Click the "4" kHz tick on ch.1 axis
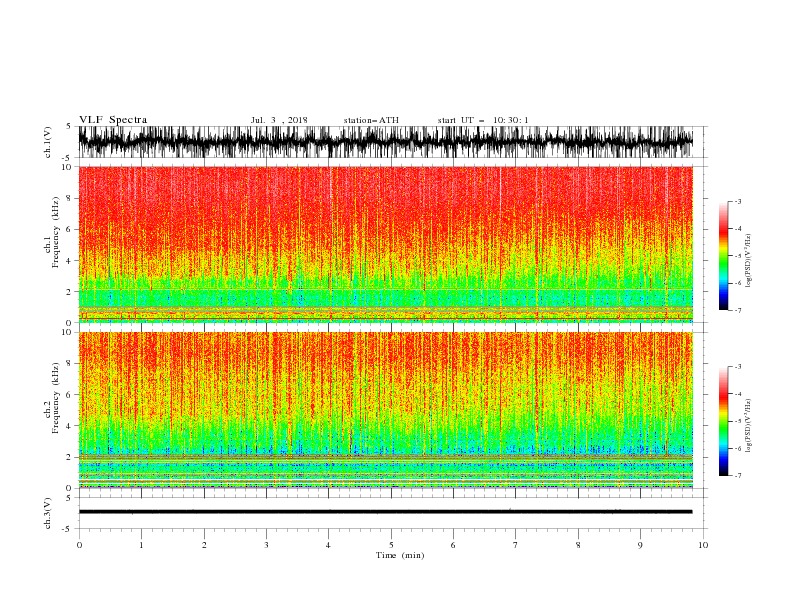 [69, 261]
